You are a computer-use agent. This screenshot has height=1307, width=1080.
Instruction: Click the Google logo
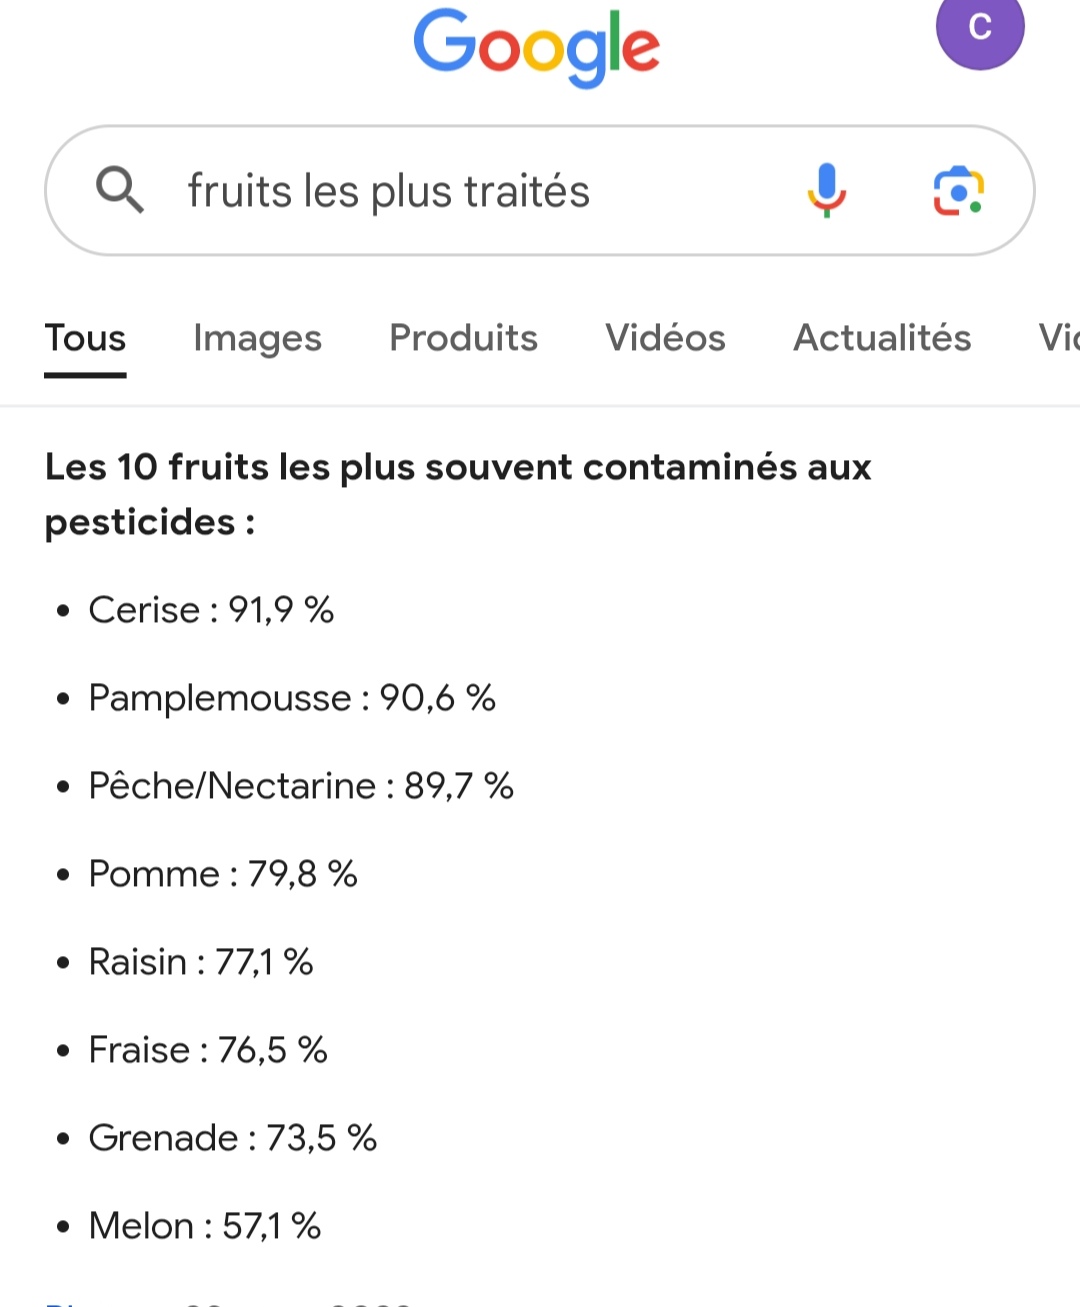tap(537, 47)
